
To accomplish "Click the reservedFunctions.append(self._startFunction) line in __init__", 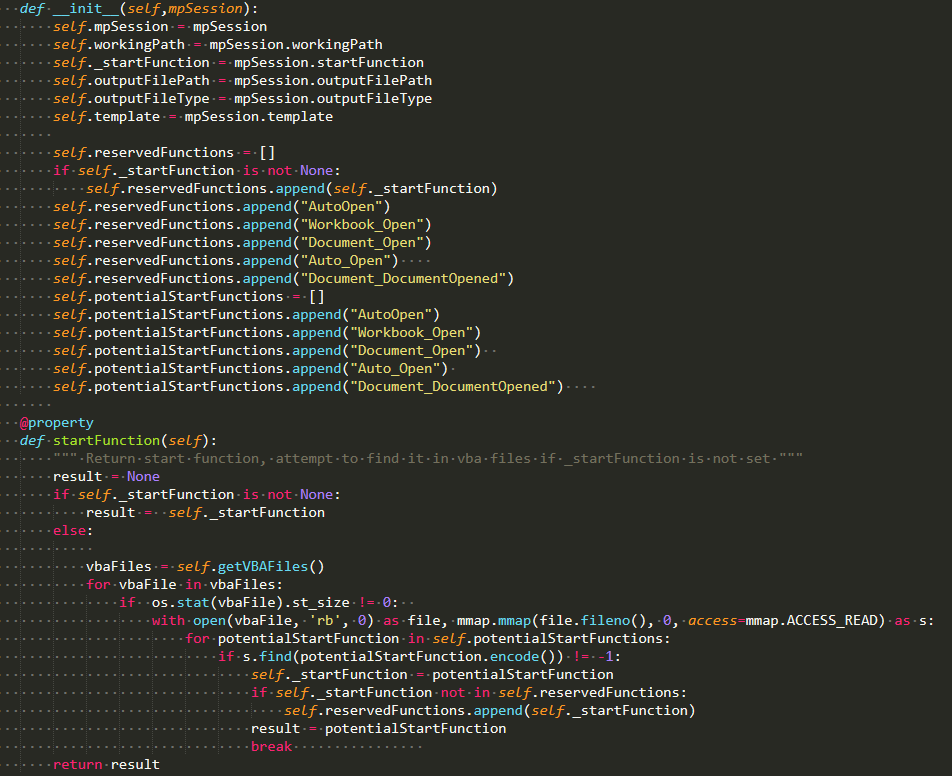I will (291, 188).
